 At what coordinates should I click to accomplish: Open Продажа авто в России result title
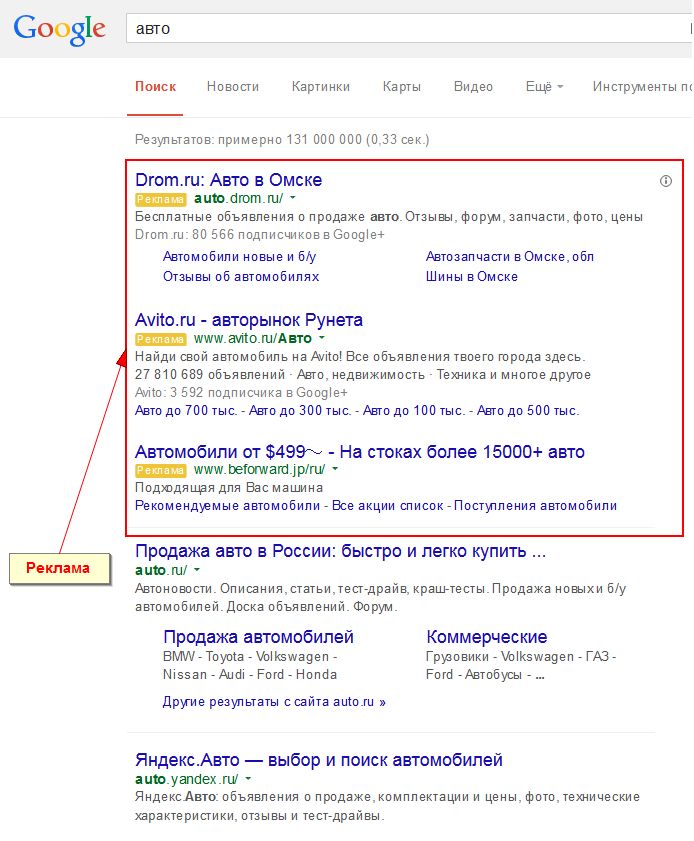pos(341,551)
